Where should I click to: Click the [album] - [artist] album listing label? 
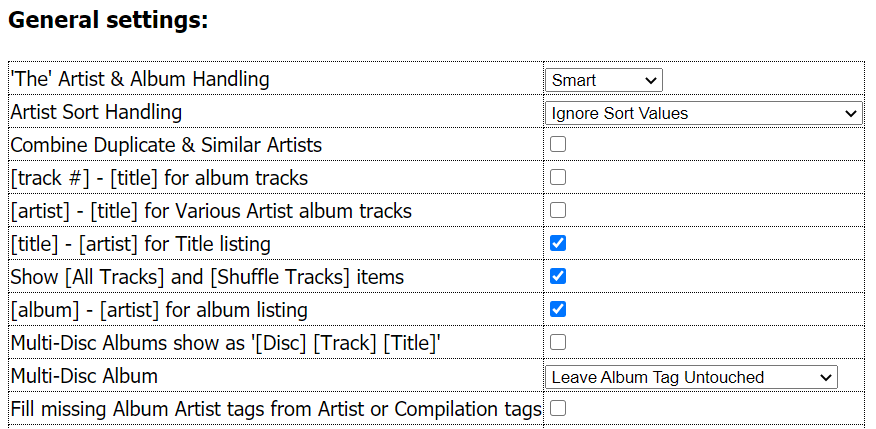tap(159, 310)
